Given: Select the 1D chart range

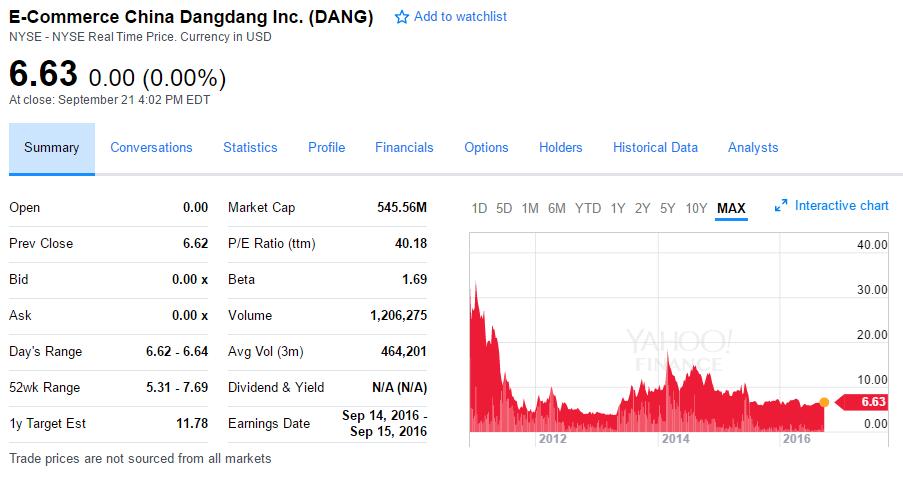Looking at the screenshot, I should 479,208.
